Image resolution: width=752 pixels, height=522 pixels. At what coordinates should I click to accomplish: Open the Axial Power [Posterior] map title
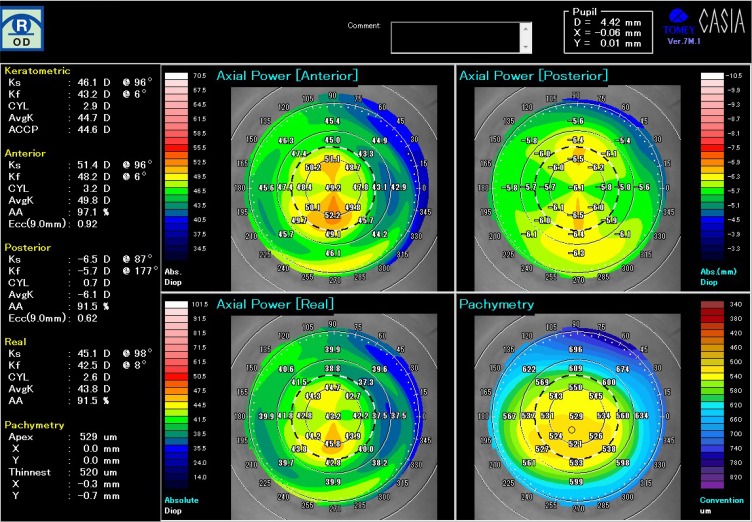(x=533, y=75)
